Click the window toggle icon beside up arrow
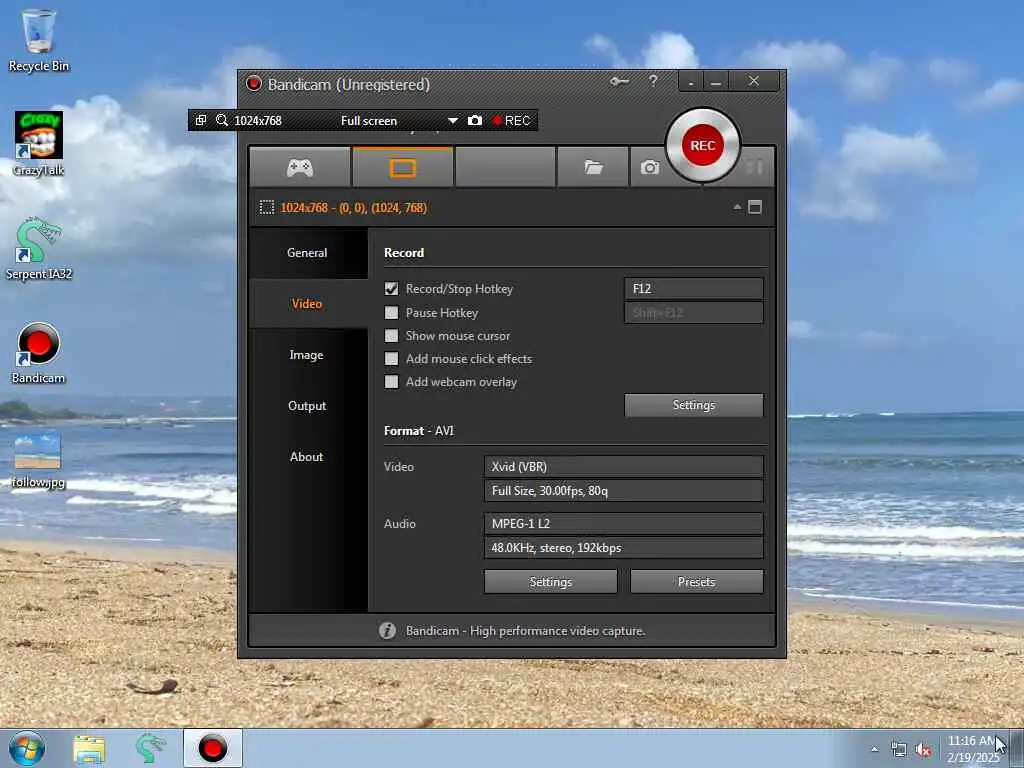The height and width of the screenshot is (768, 1024). 755,207
